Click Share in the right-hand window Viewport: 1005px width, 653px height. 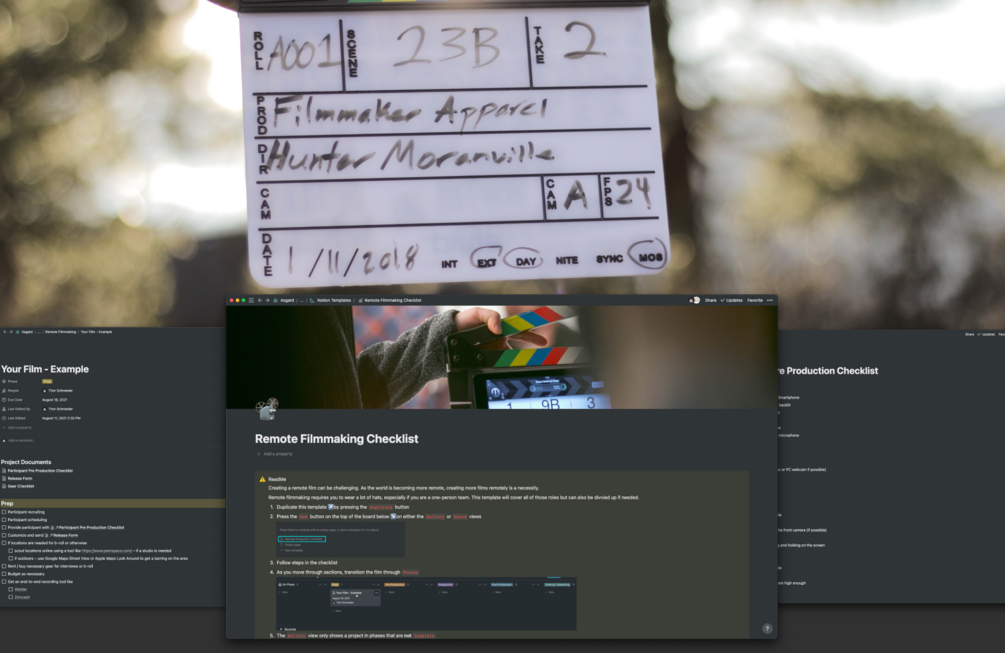point(969,334)
